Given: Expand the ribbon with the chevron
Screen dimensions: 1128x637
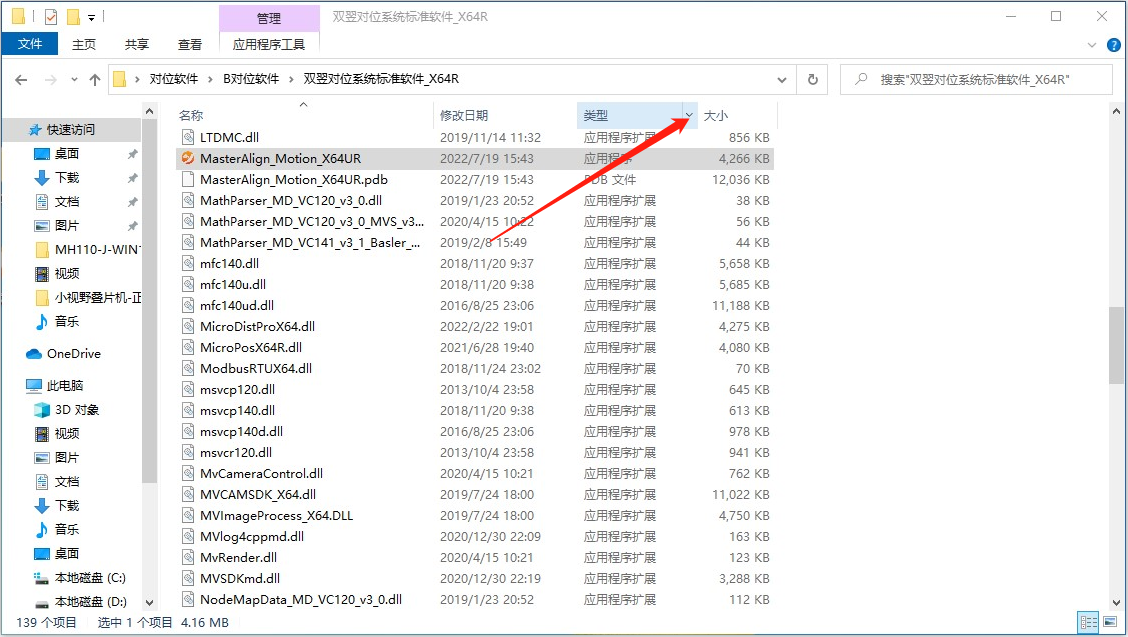Looking at the screenshot, I should coord(1092,45).
